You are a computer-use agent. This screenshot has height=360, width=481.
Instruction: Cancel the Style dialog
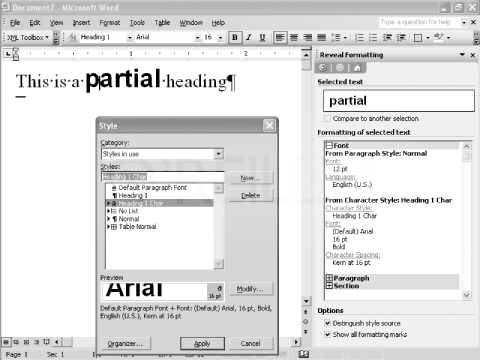[251, 344]
